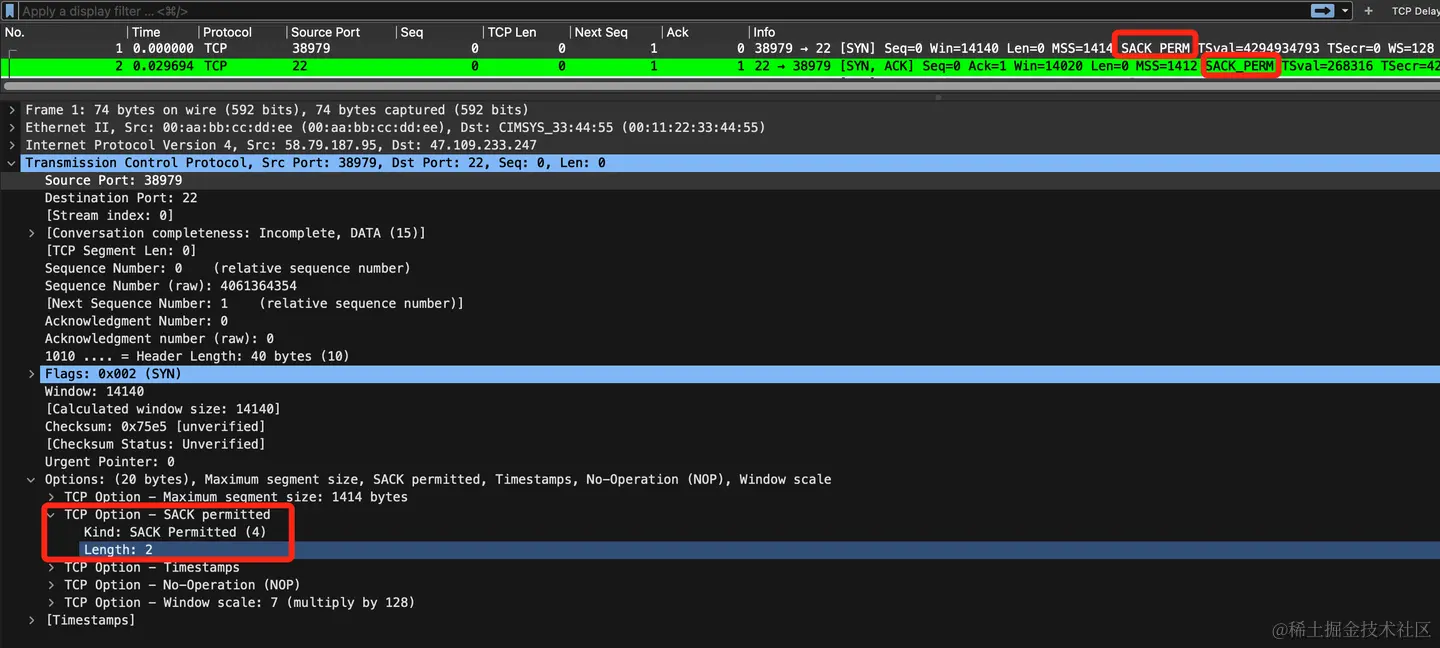
Task: Select 'Sequence Number: 0 (relative sequence number)' row
Action: (x=720, y=268)
